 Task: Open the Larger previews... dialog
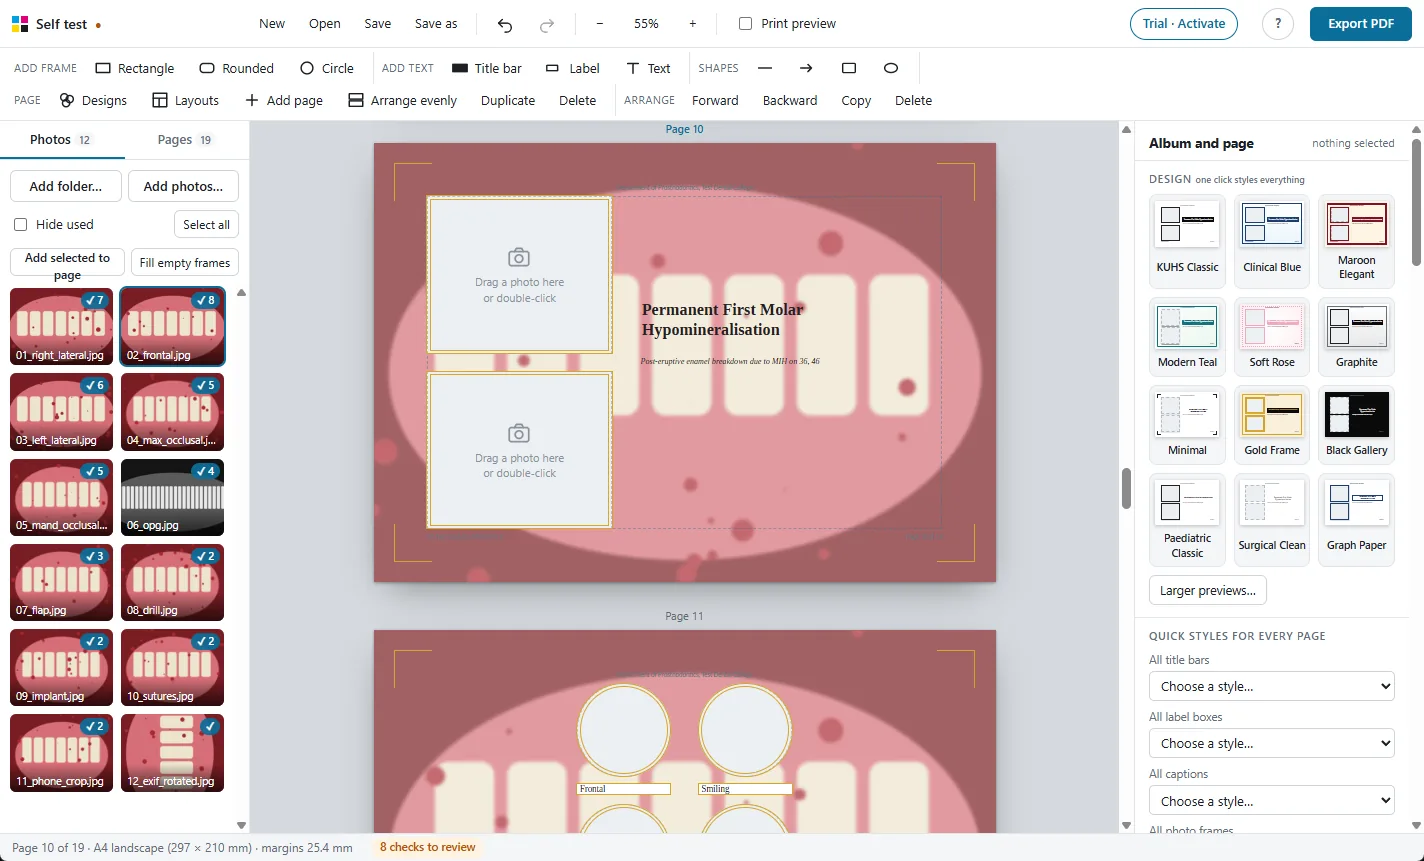[1208, 591]
